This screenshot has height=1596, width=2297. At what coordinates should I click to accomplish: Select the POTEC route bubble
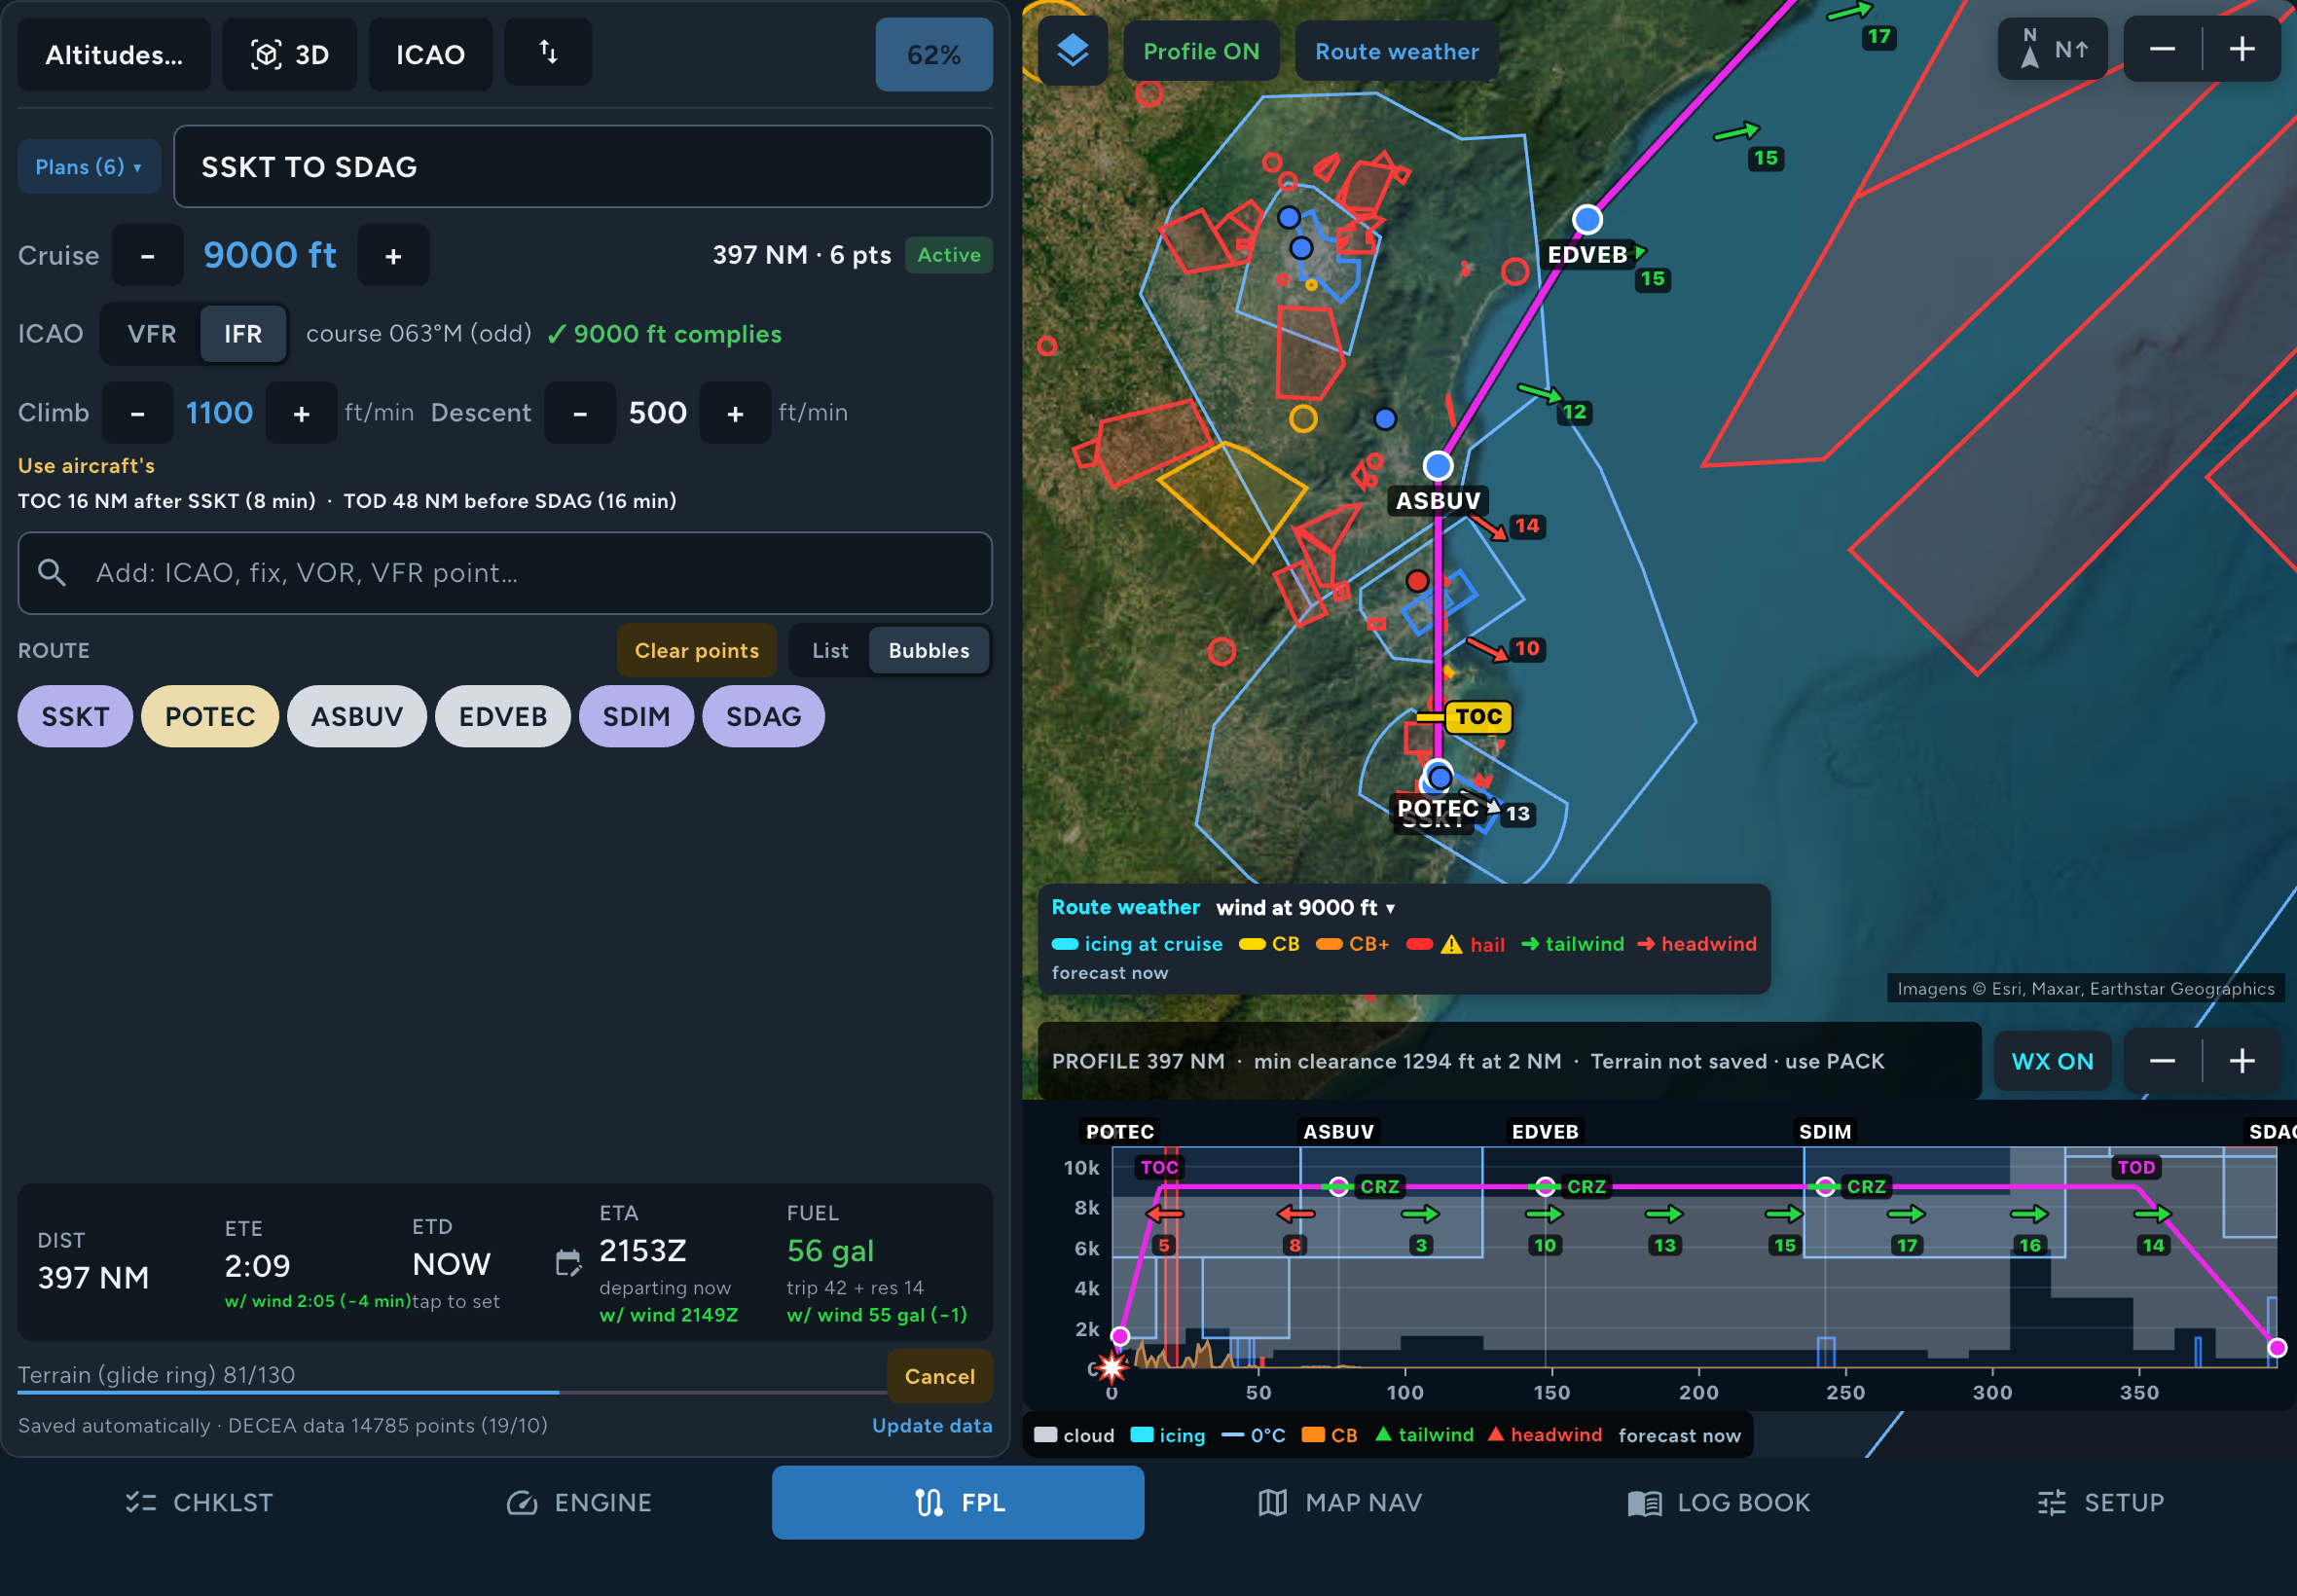point(210,717)
